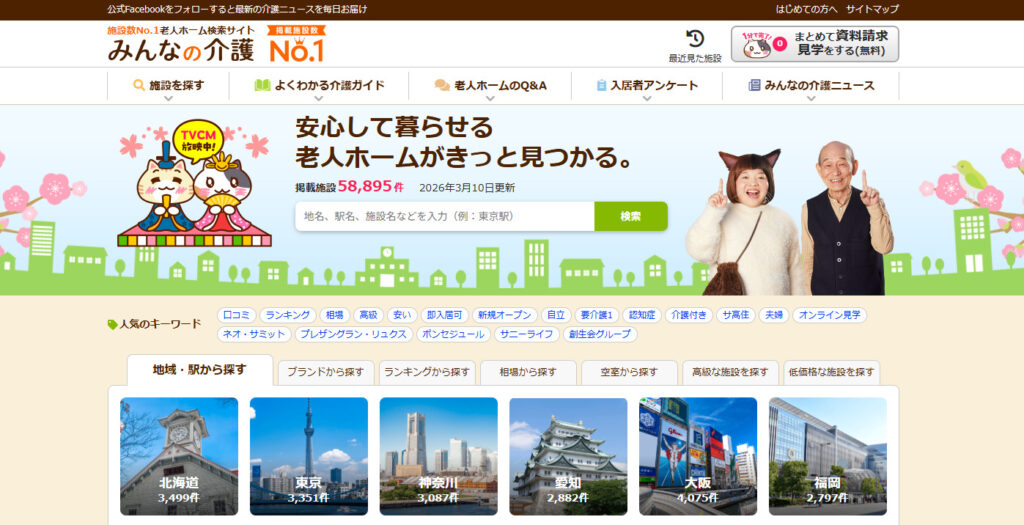Viewport: 1024px width, 525px height.
Task: Click the speech bubble icon for 老人ホームのQ&A
Action: click(441, 86)
